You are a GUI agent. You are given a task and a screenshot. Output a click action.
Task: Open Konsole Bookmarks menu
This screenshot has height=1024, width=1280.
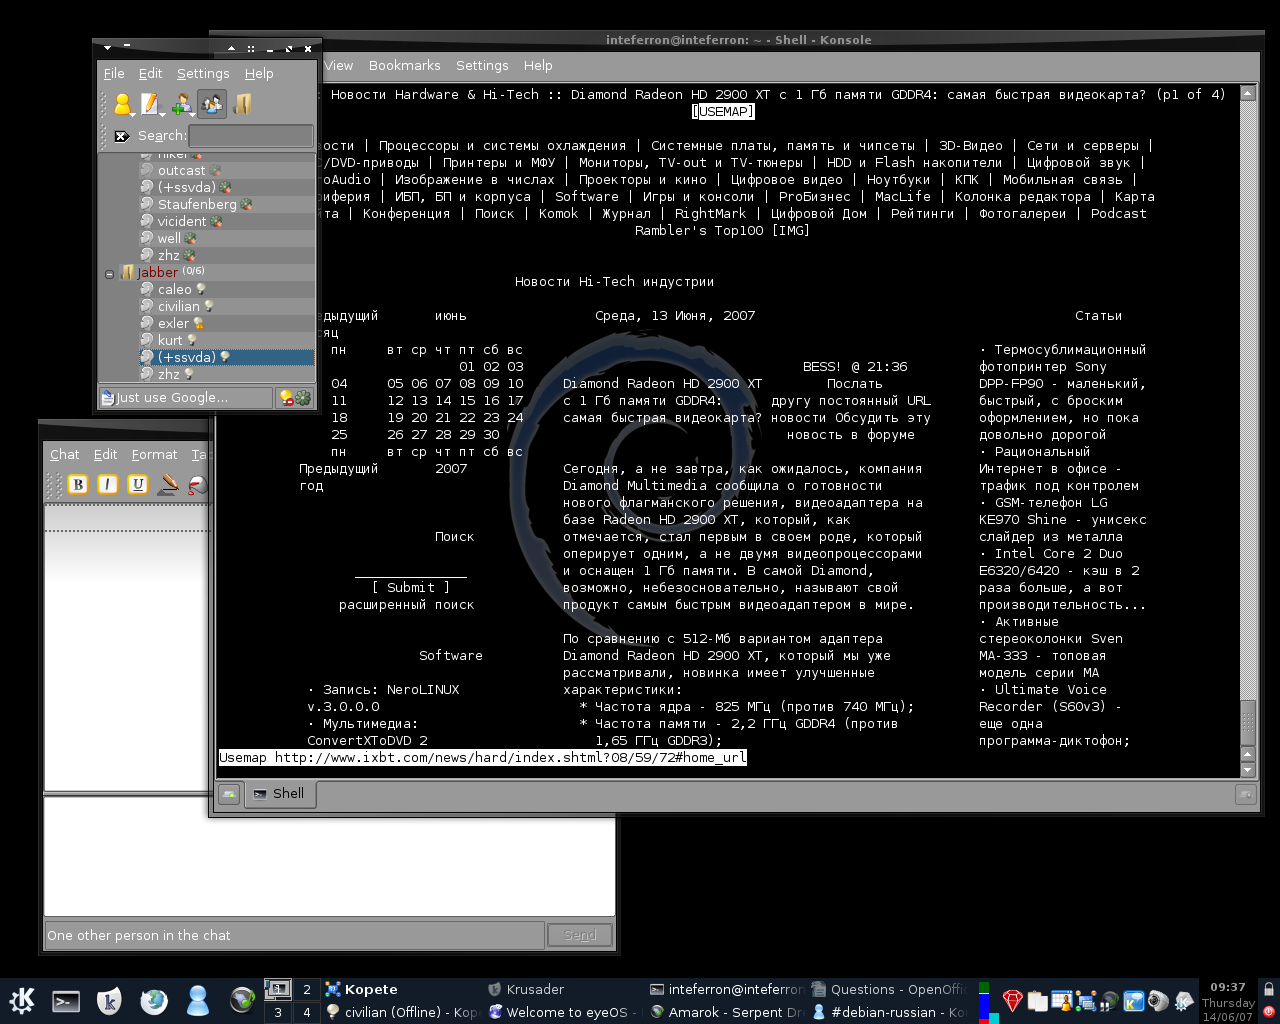(x=404, y=65)
